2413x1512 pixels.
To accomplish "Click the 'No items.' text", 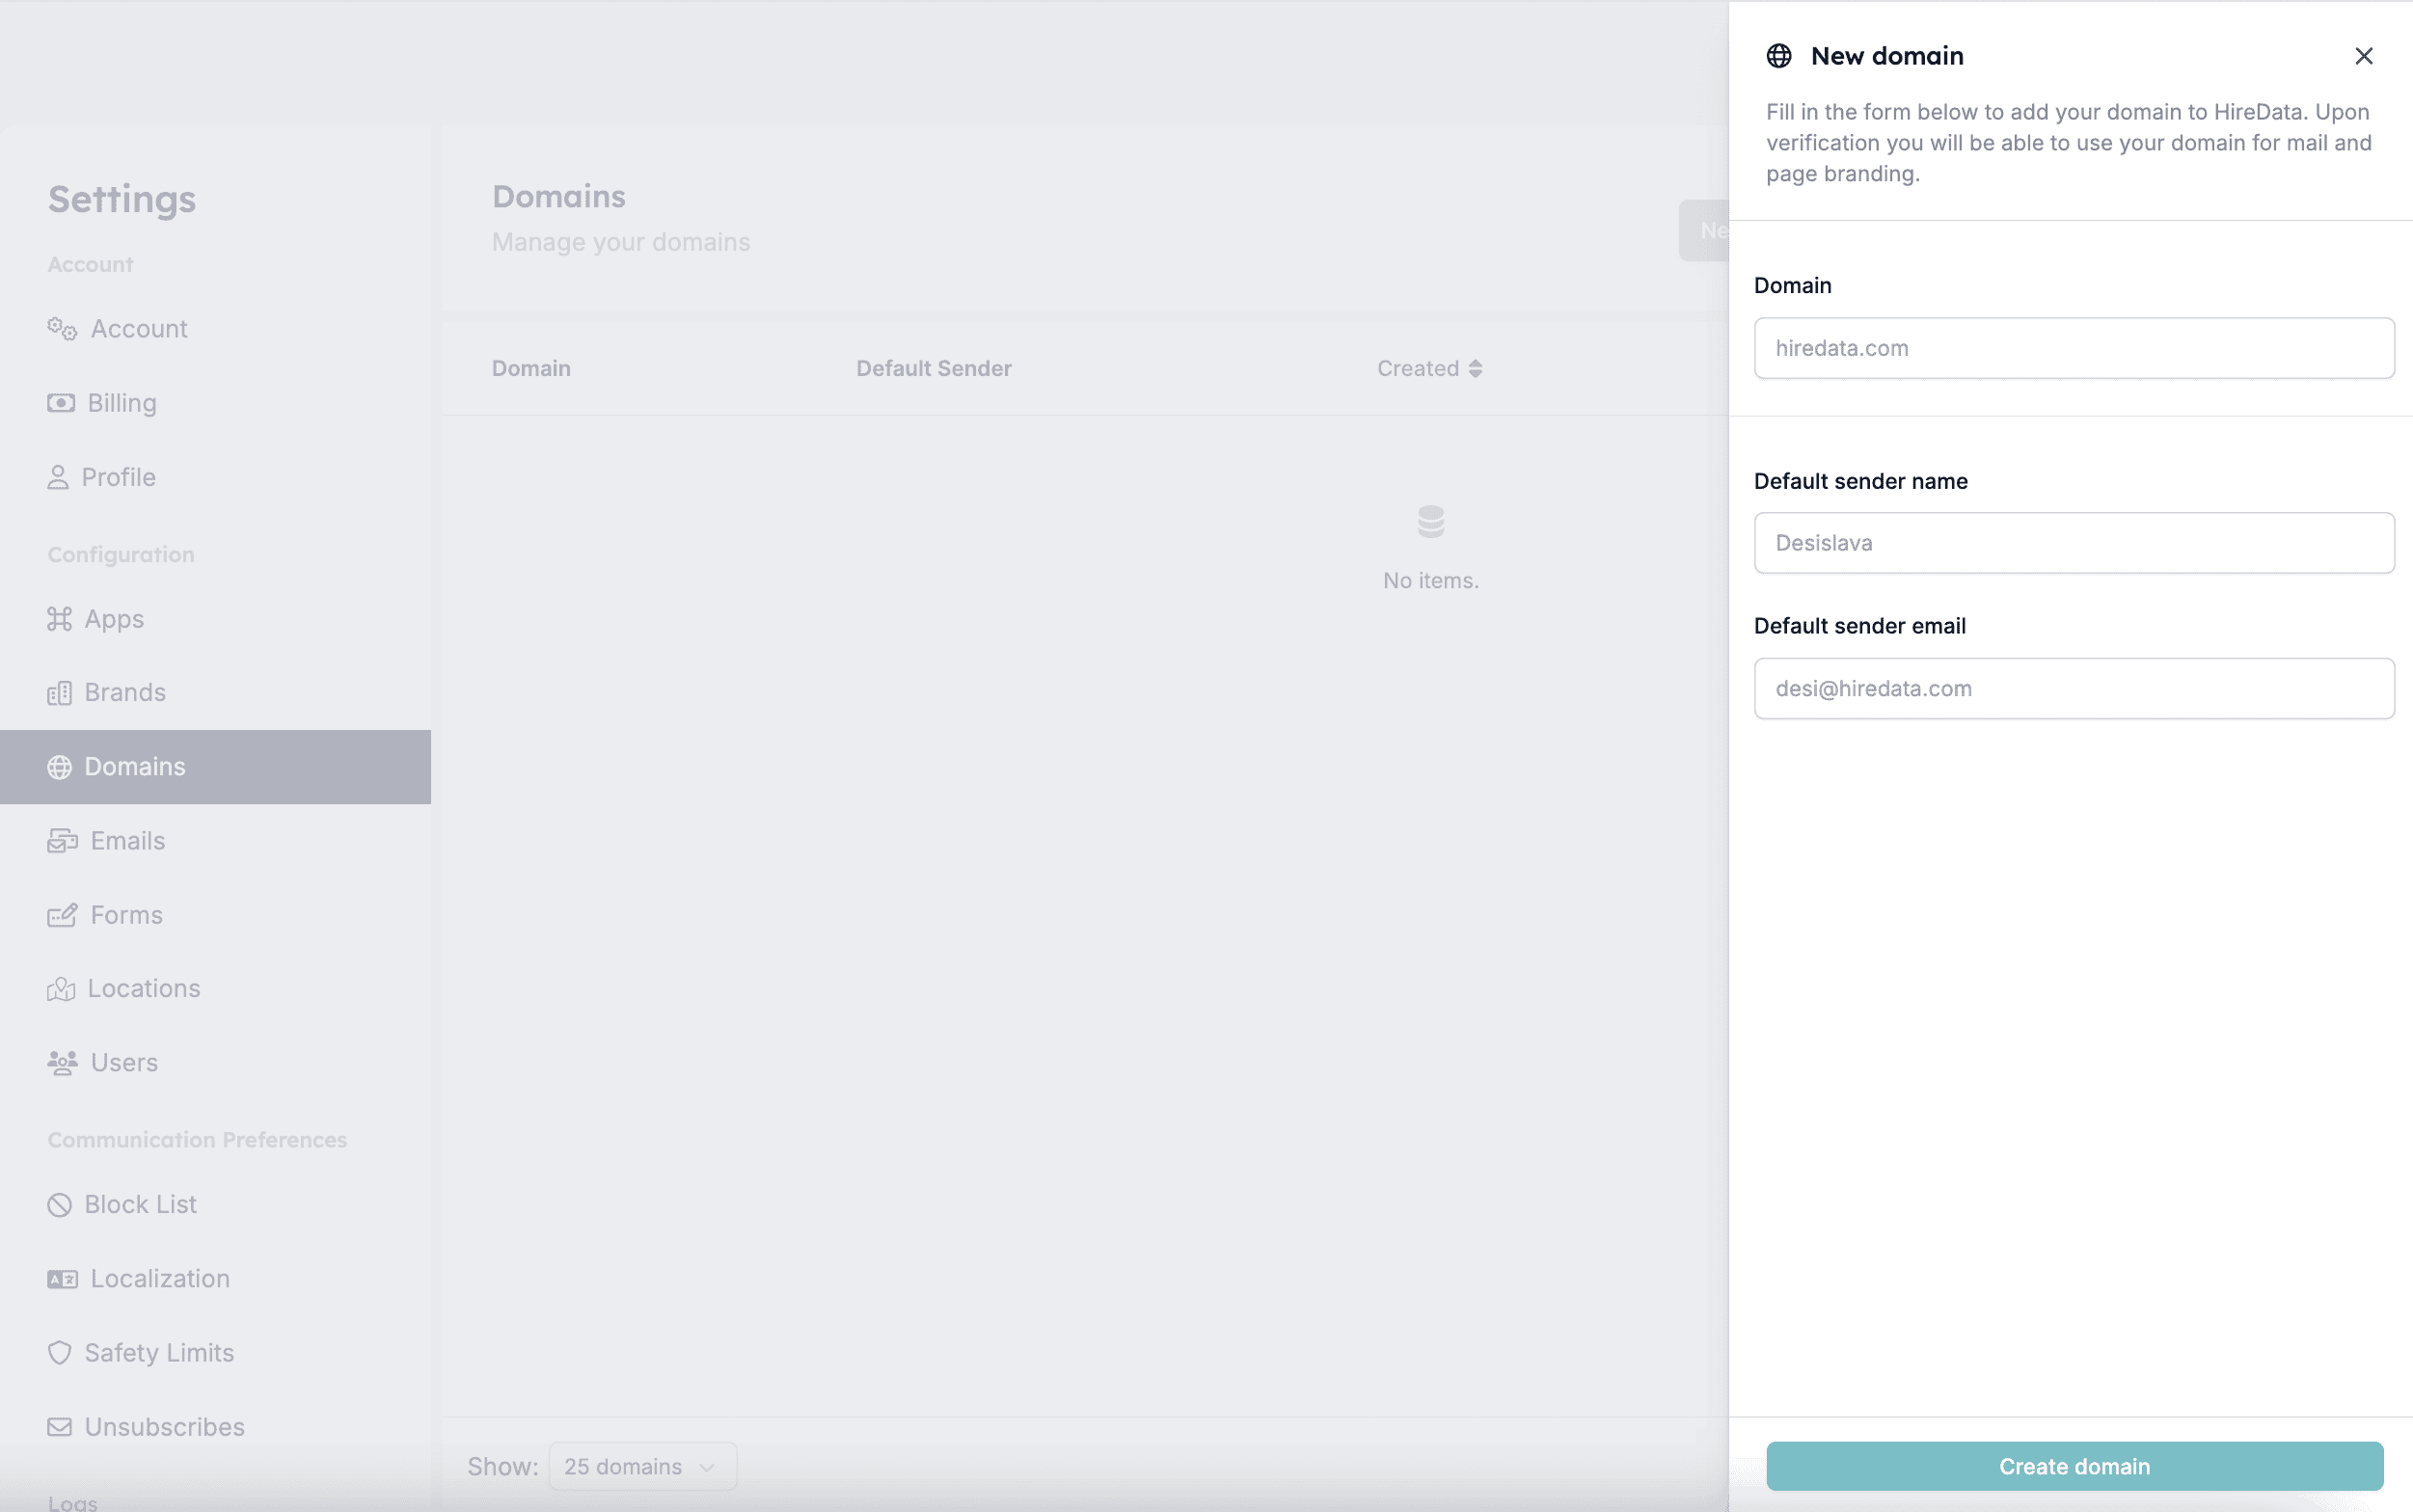I will point(1431,581).
